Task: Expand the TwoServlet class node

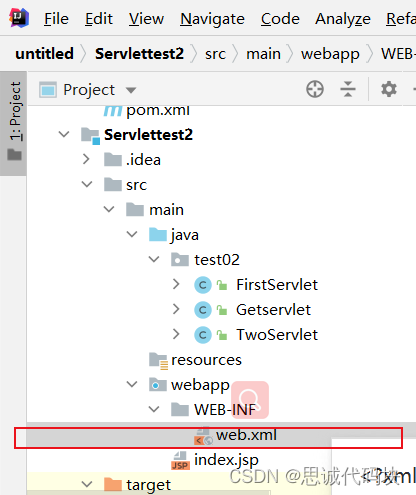Action: tap(176, 334)
